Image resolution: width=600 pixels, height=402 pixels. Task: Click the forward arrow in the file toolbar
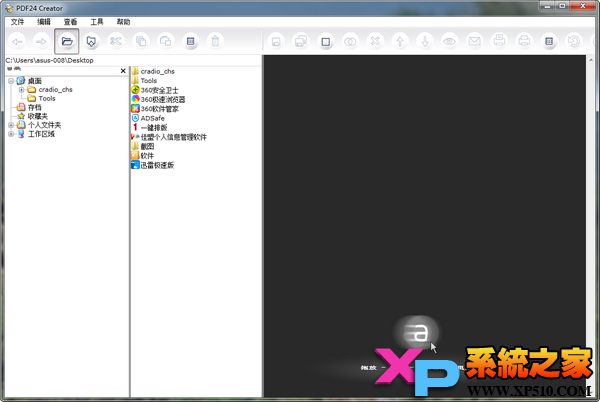pos(42,41)
